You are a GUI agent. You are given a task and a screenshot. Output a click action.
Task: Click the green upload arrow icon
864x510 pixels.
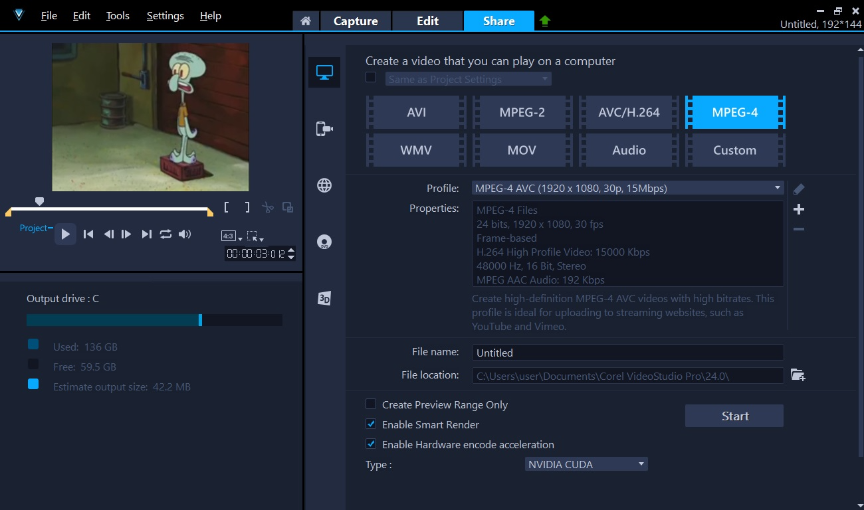[545, 21]
